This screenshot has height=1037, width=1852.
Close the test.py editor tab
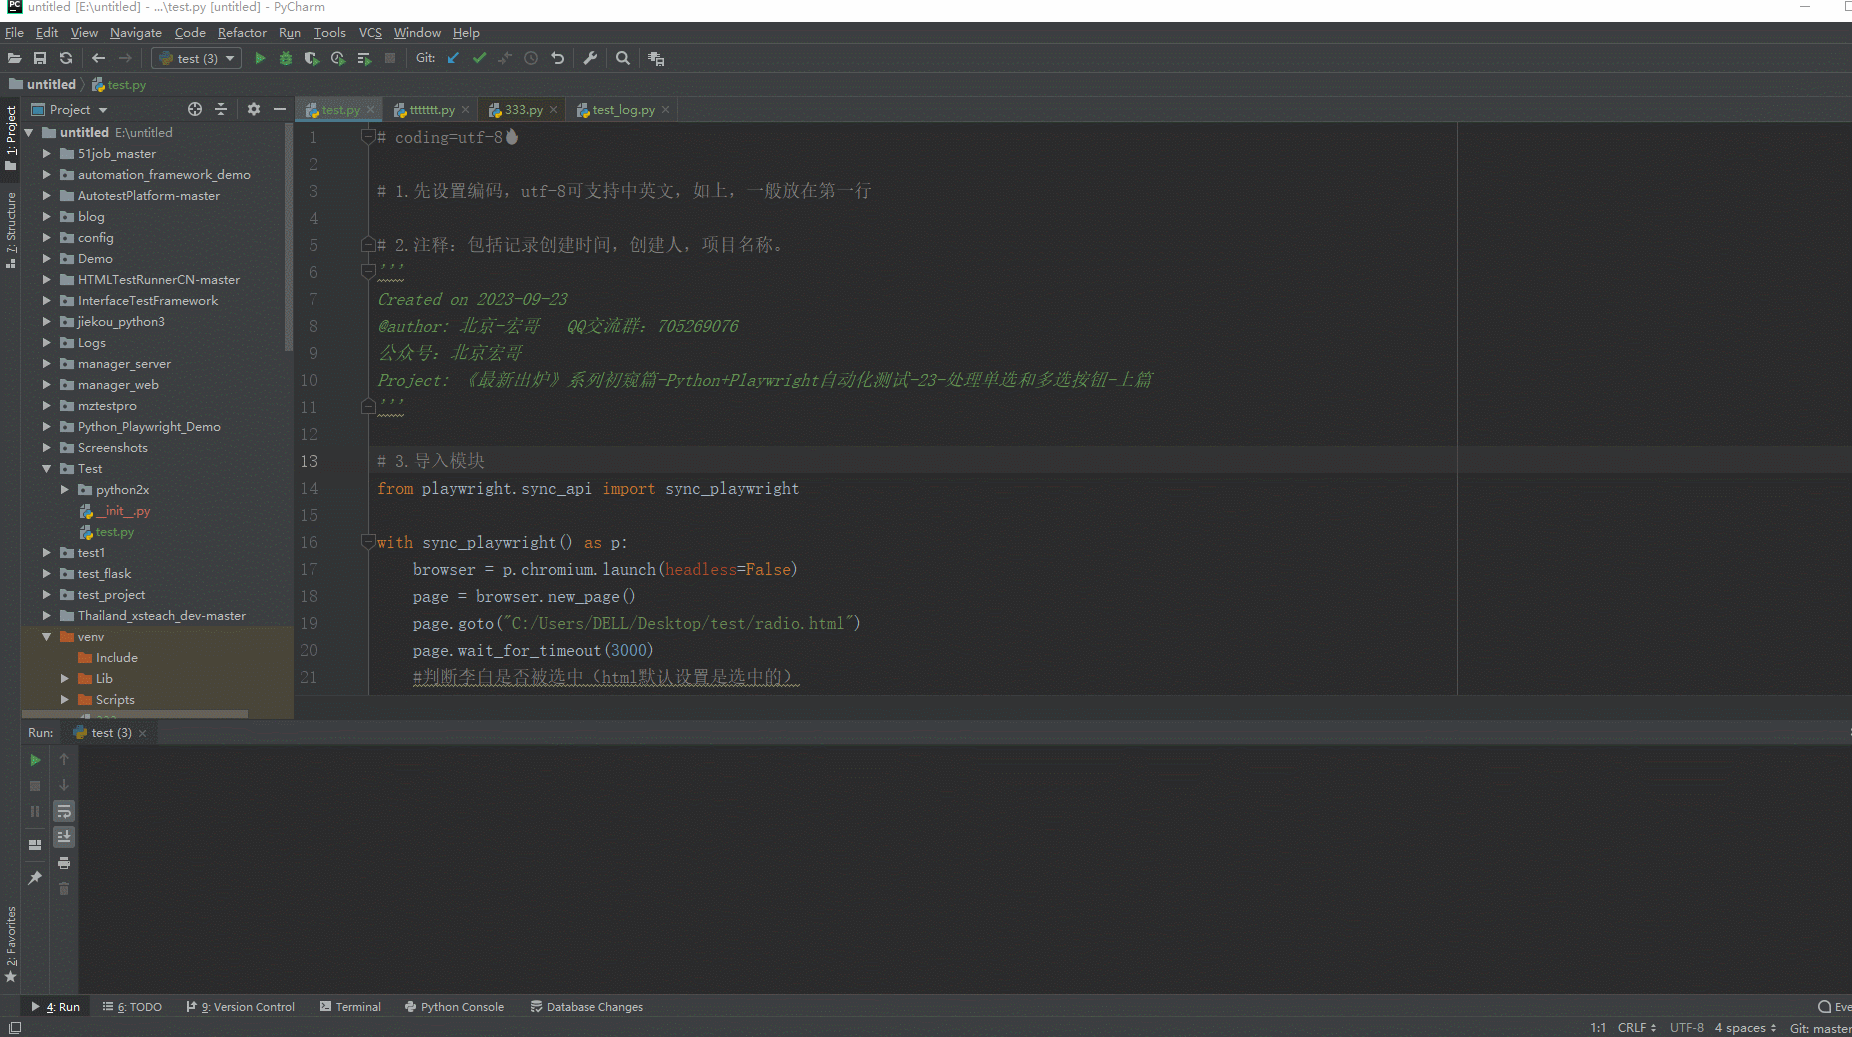[370, 109]
